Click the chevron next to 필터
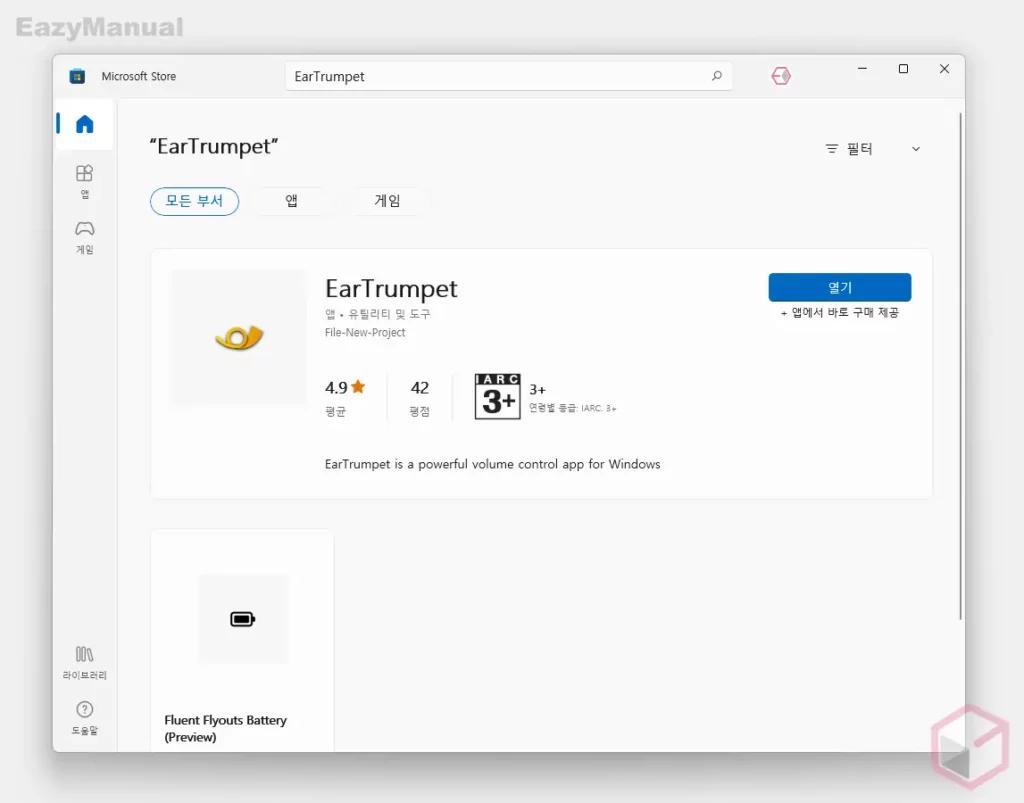1024x803 pixels. pyautogui.click(x=915, y=149)
